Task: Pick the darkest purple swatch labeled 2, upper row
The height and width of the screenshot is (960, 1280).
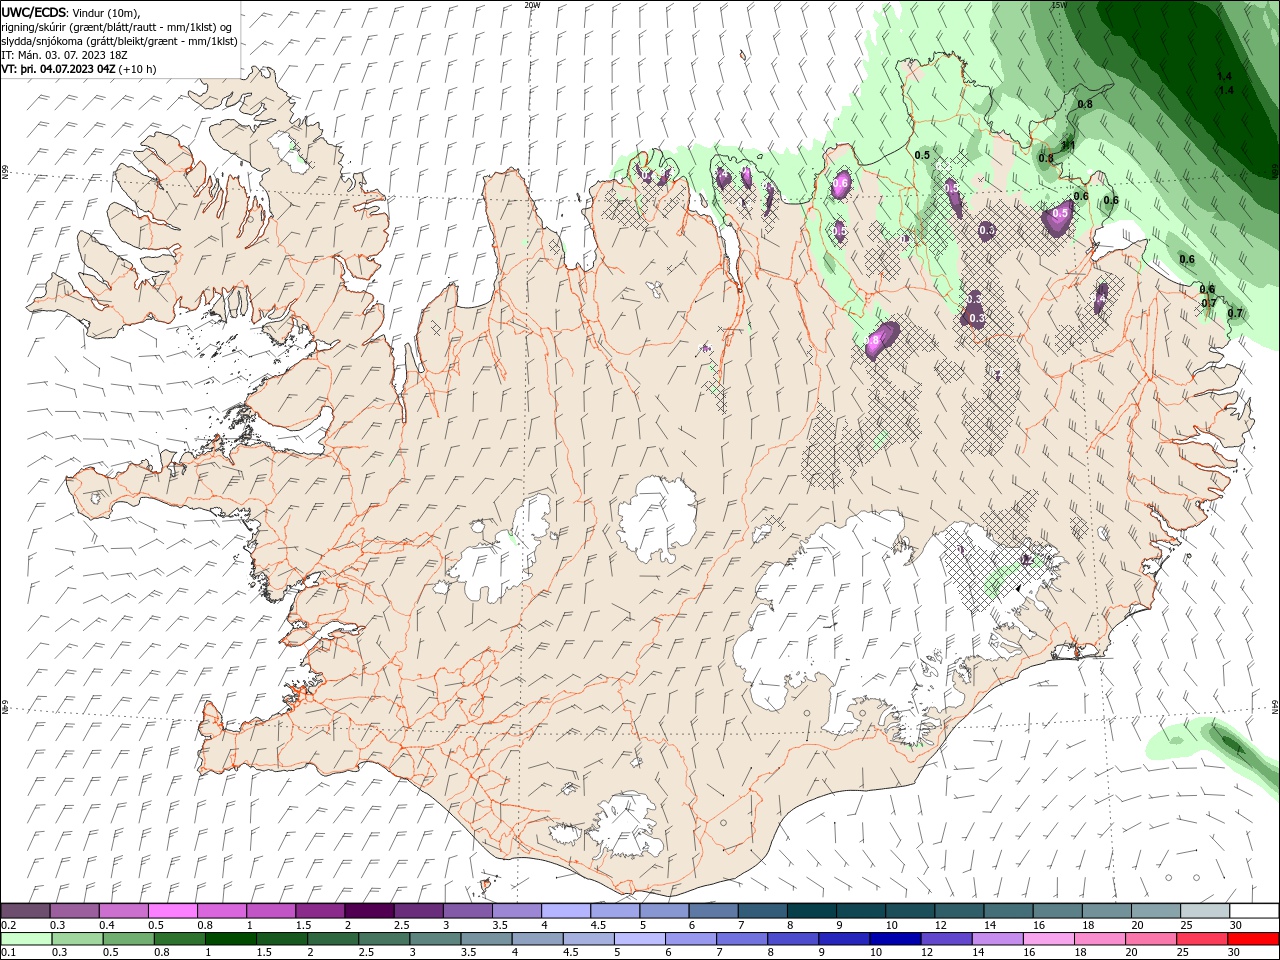Action: (369, 911)
